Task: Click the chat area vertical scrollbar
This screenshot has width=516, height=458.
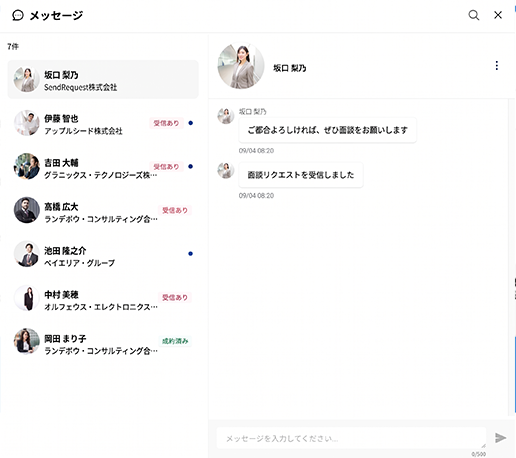Action: click(x=510, y=257)
